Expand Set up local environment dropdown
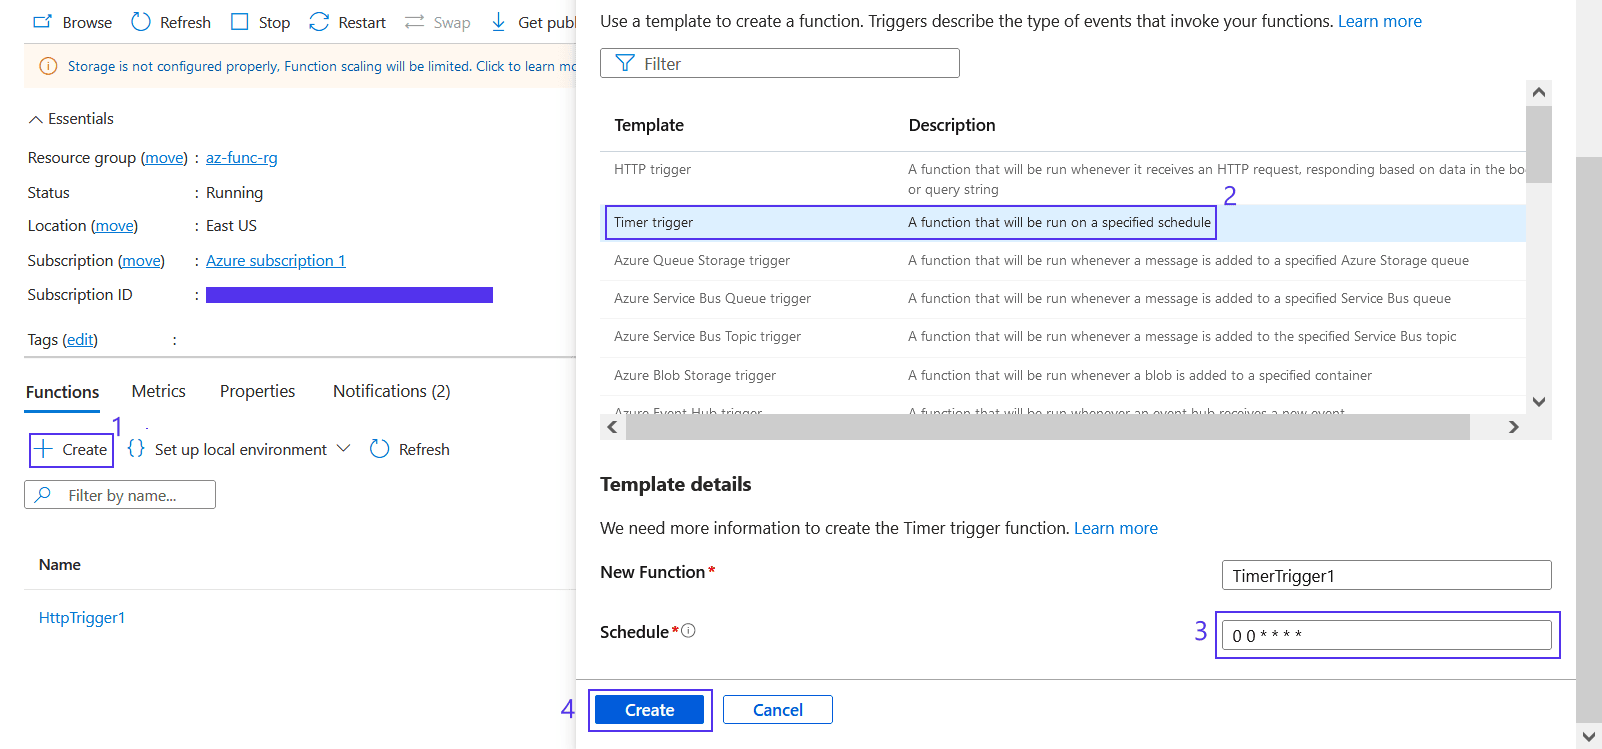1602x749 pixels. [x=344, y=448]
